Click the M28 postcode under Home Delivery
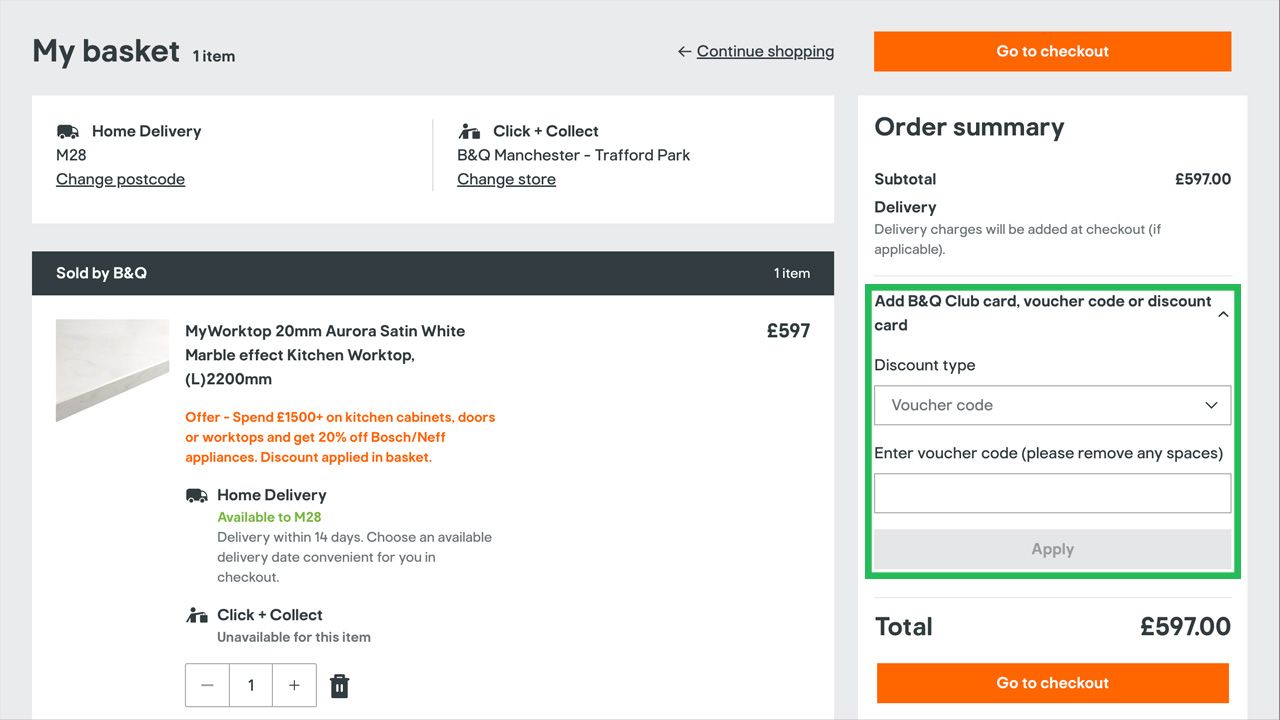 tap(72, 155)
